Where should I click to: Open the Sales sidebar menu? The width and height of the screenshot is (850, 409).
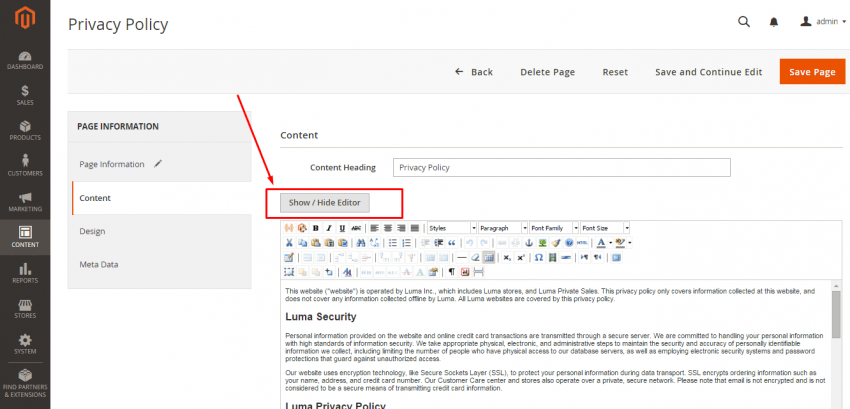(x=25, y=95)
